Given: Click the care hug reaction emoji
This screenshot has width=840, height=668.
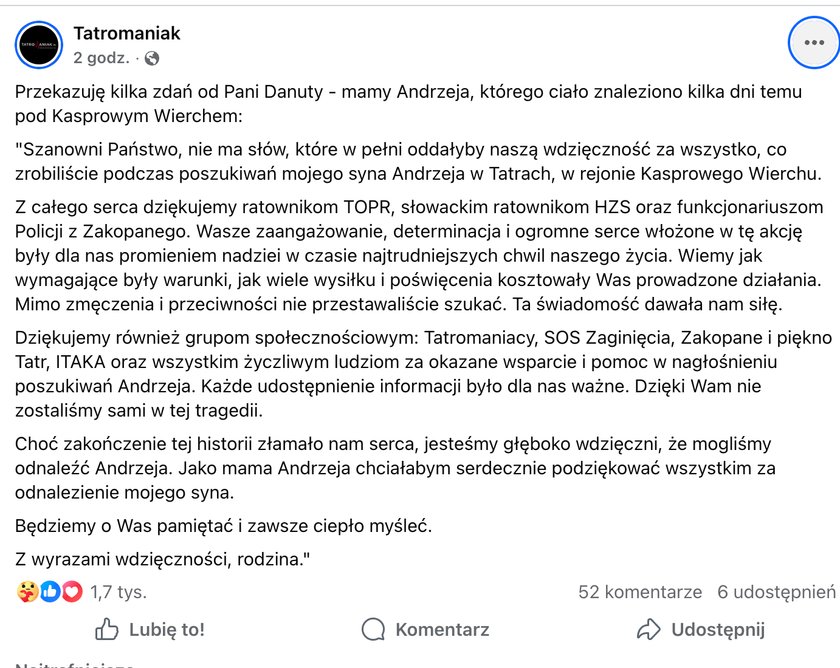Looking at the screenshot, I should (x=27, y=592).
